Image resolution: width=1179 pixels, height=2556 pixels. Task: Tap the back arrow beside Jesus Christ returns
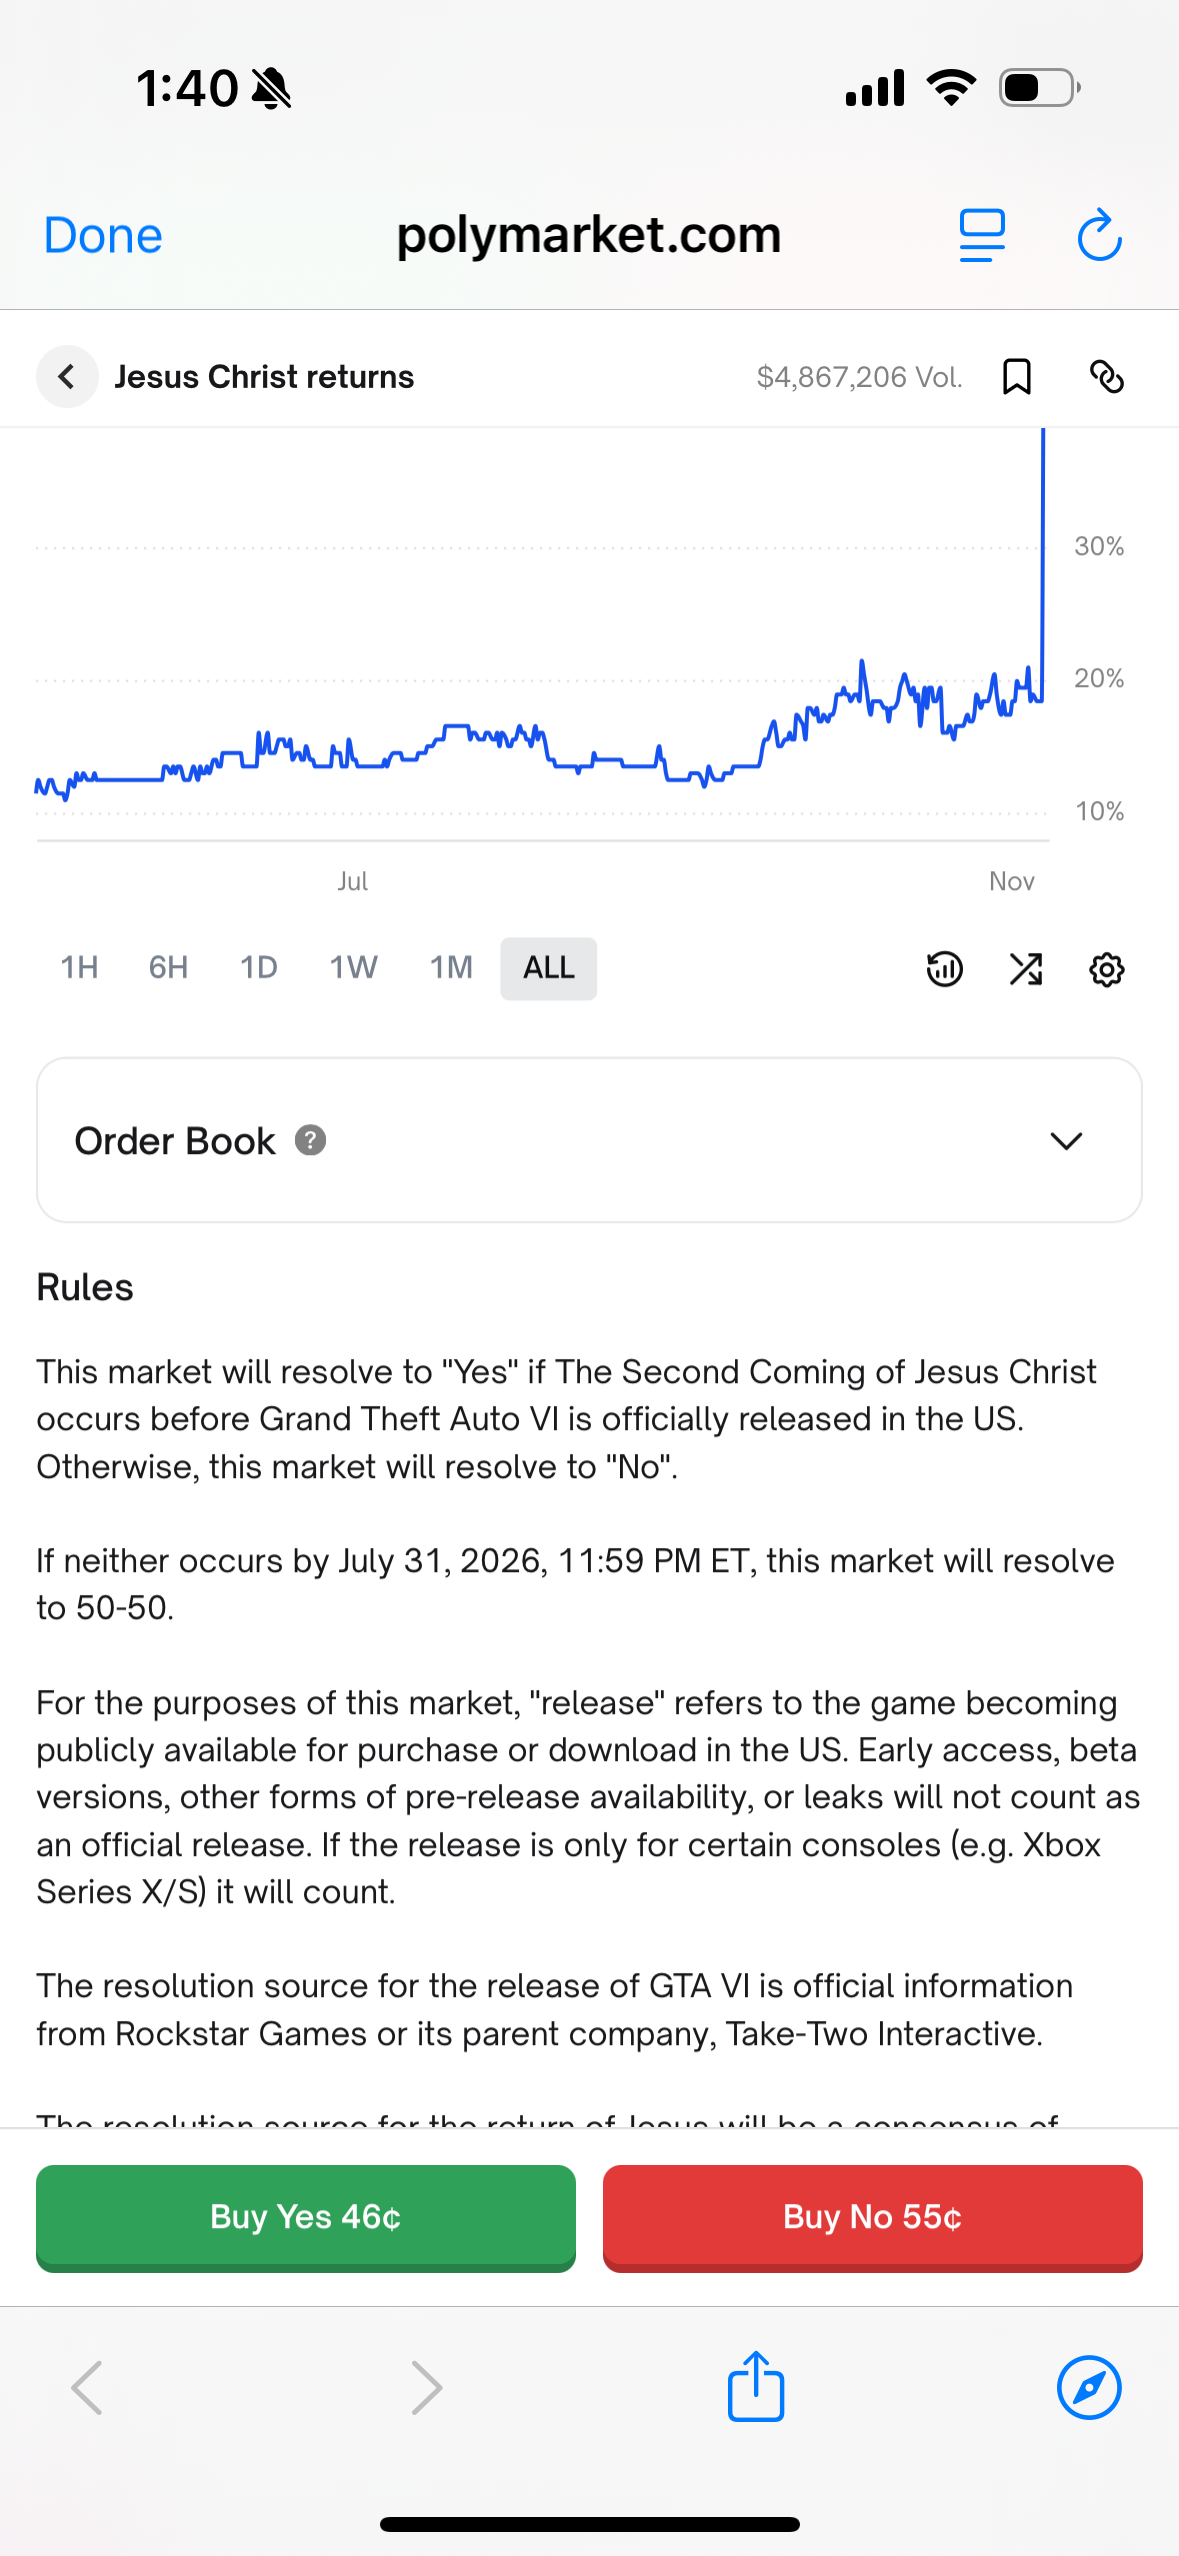tap(67, 377)
